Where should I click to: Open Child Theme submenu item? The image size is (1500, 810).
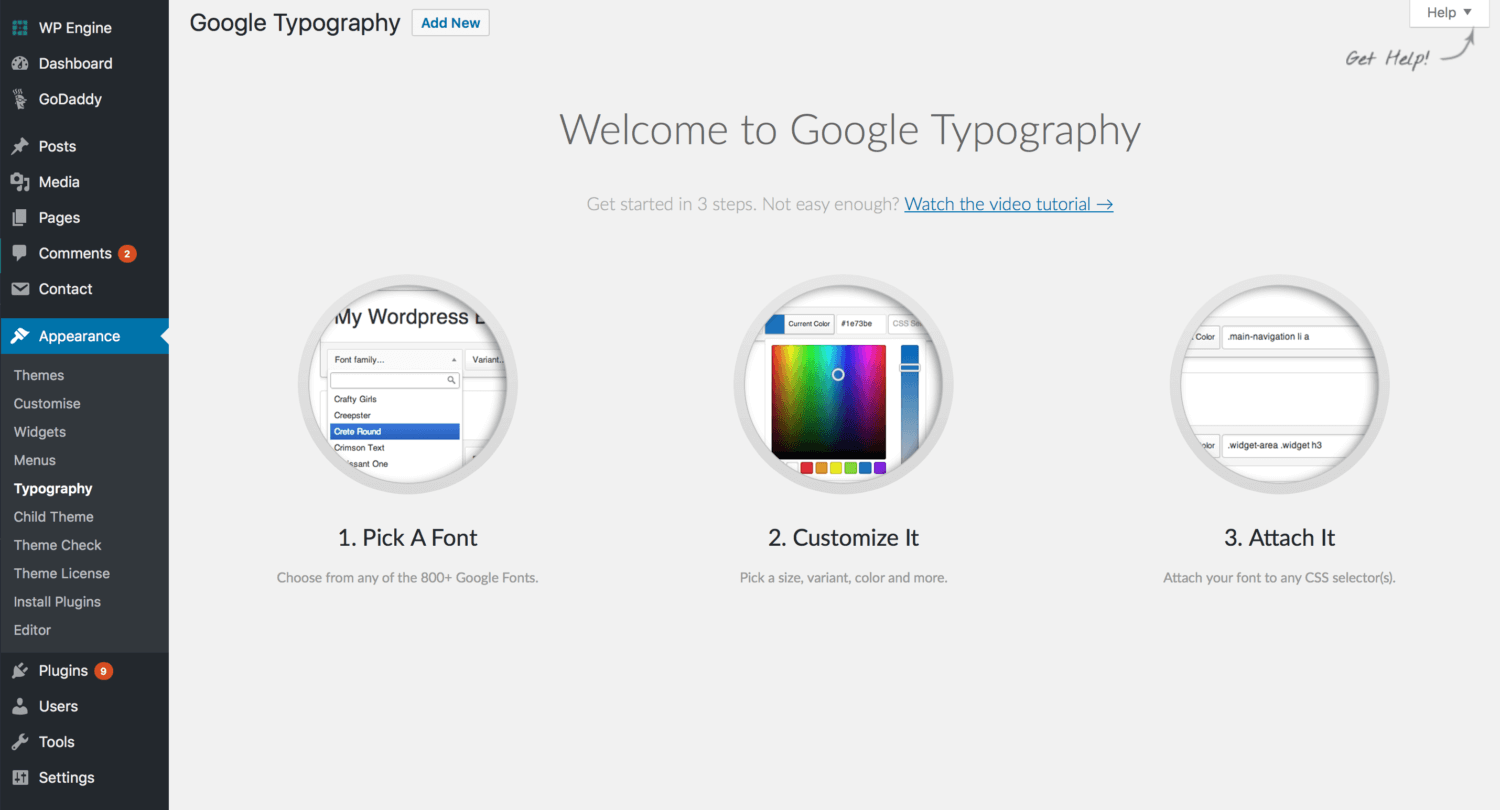click(x=54, y=517)
